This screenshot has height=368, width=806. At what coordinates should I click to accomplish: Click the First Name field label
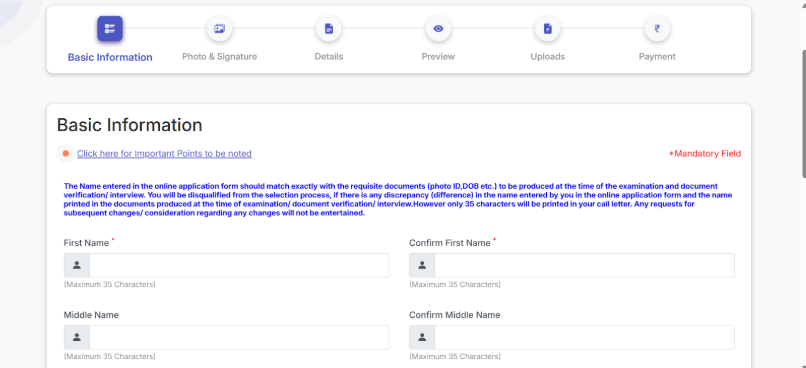[86, 243]
